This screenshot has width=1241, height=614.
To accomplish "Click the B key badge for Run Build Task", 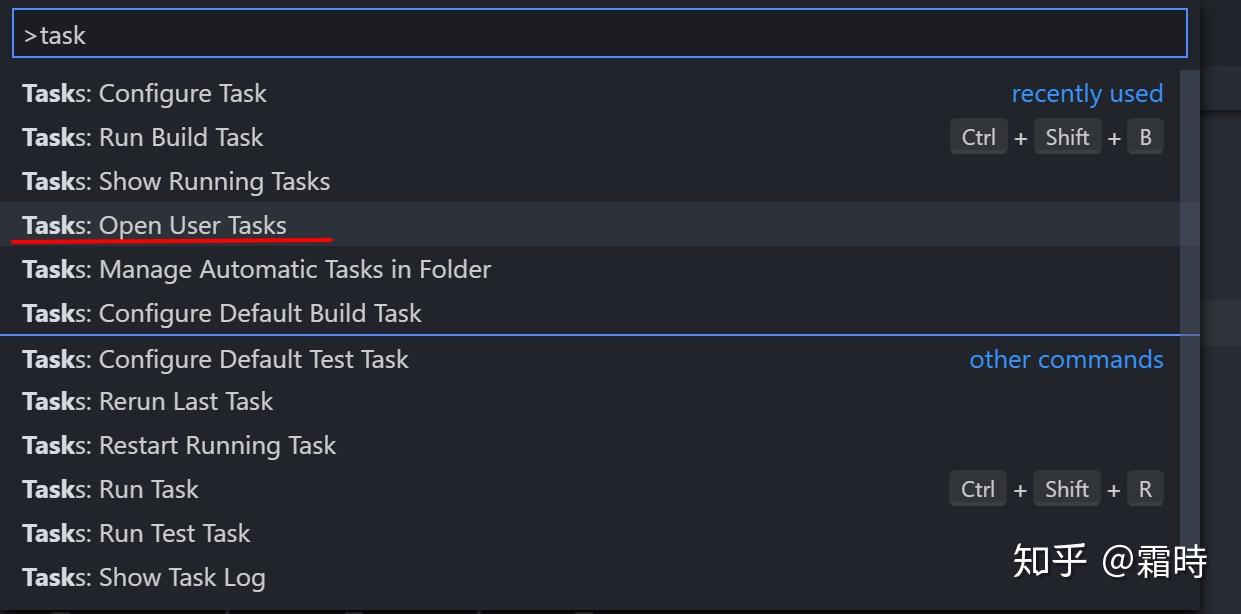I will (1145, 137).
